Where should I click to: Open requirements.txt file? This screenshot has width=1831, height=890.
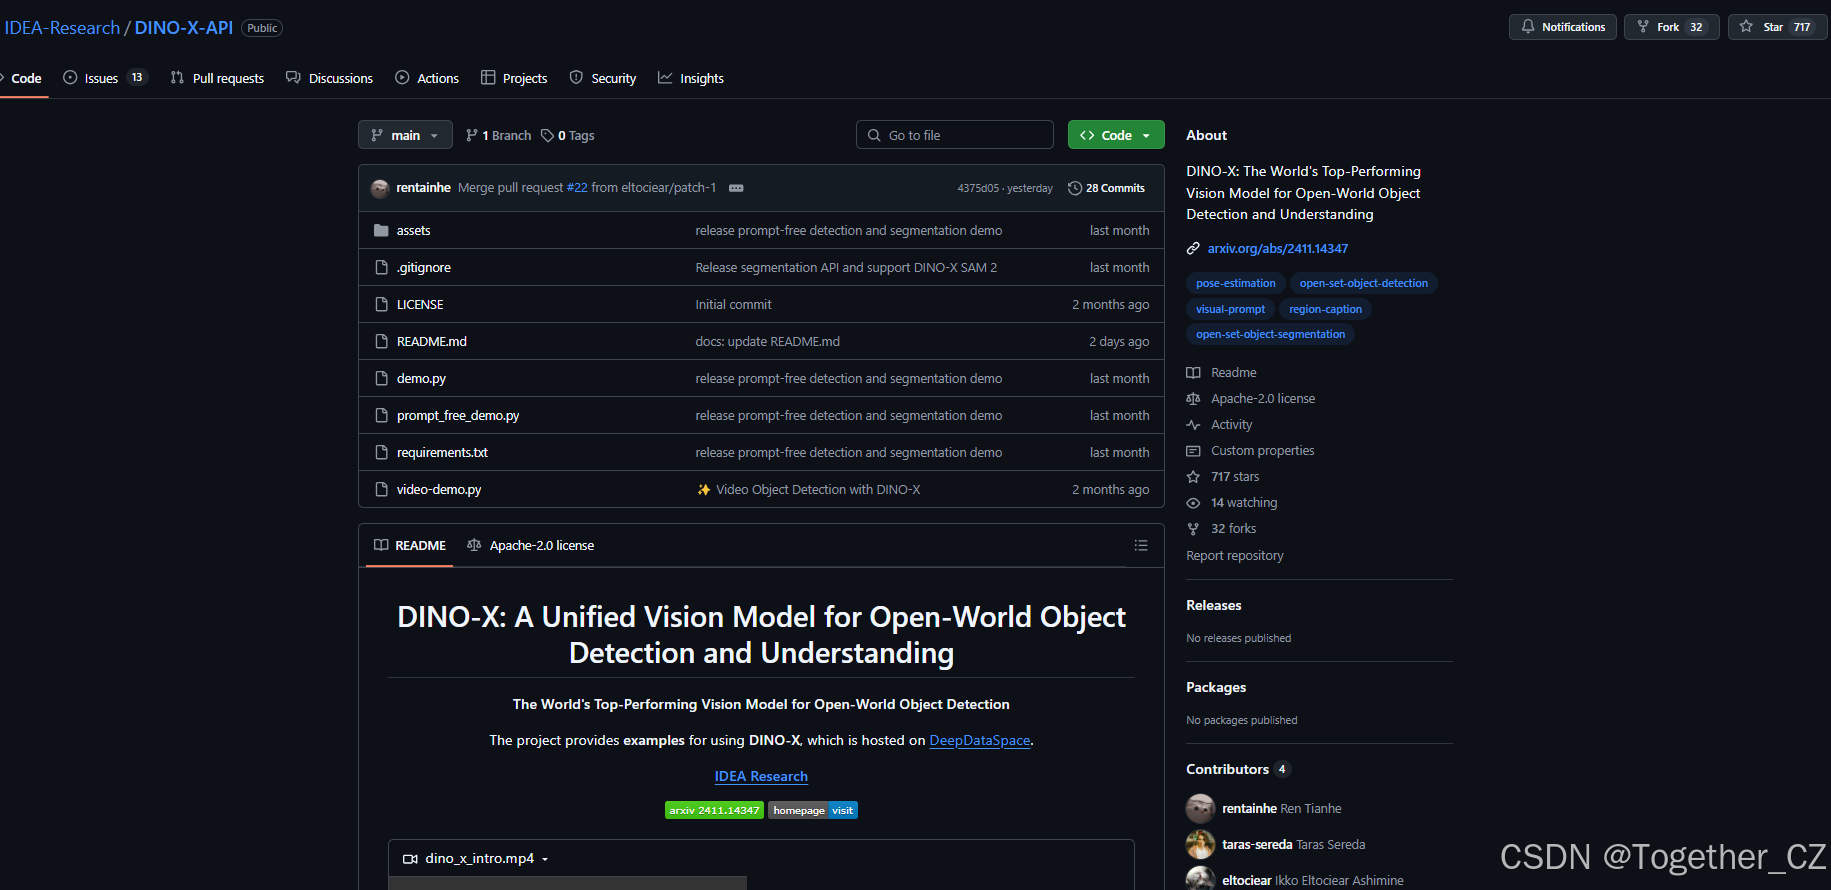[442, 452]
